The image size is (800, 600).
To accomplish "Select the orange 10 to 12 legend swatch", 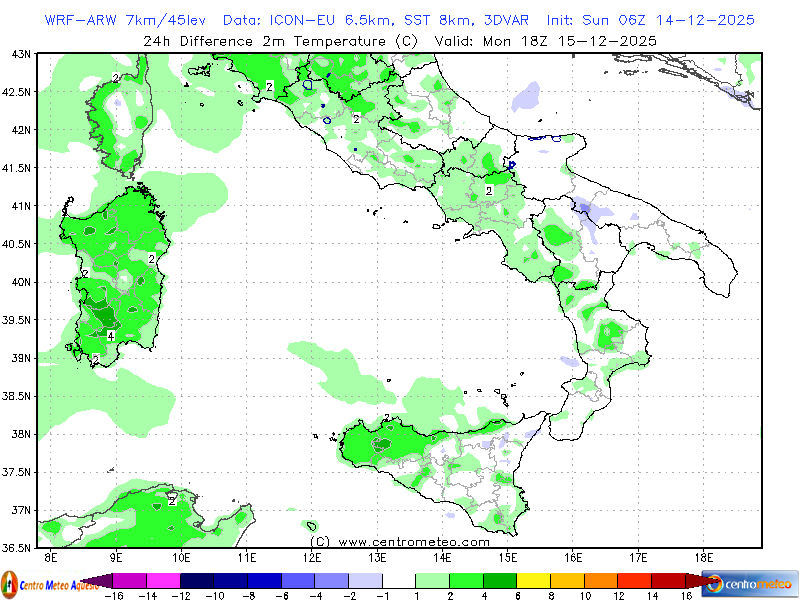I will pos(602,581).
